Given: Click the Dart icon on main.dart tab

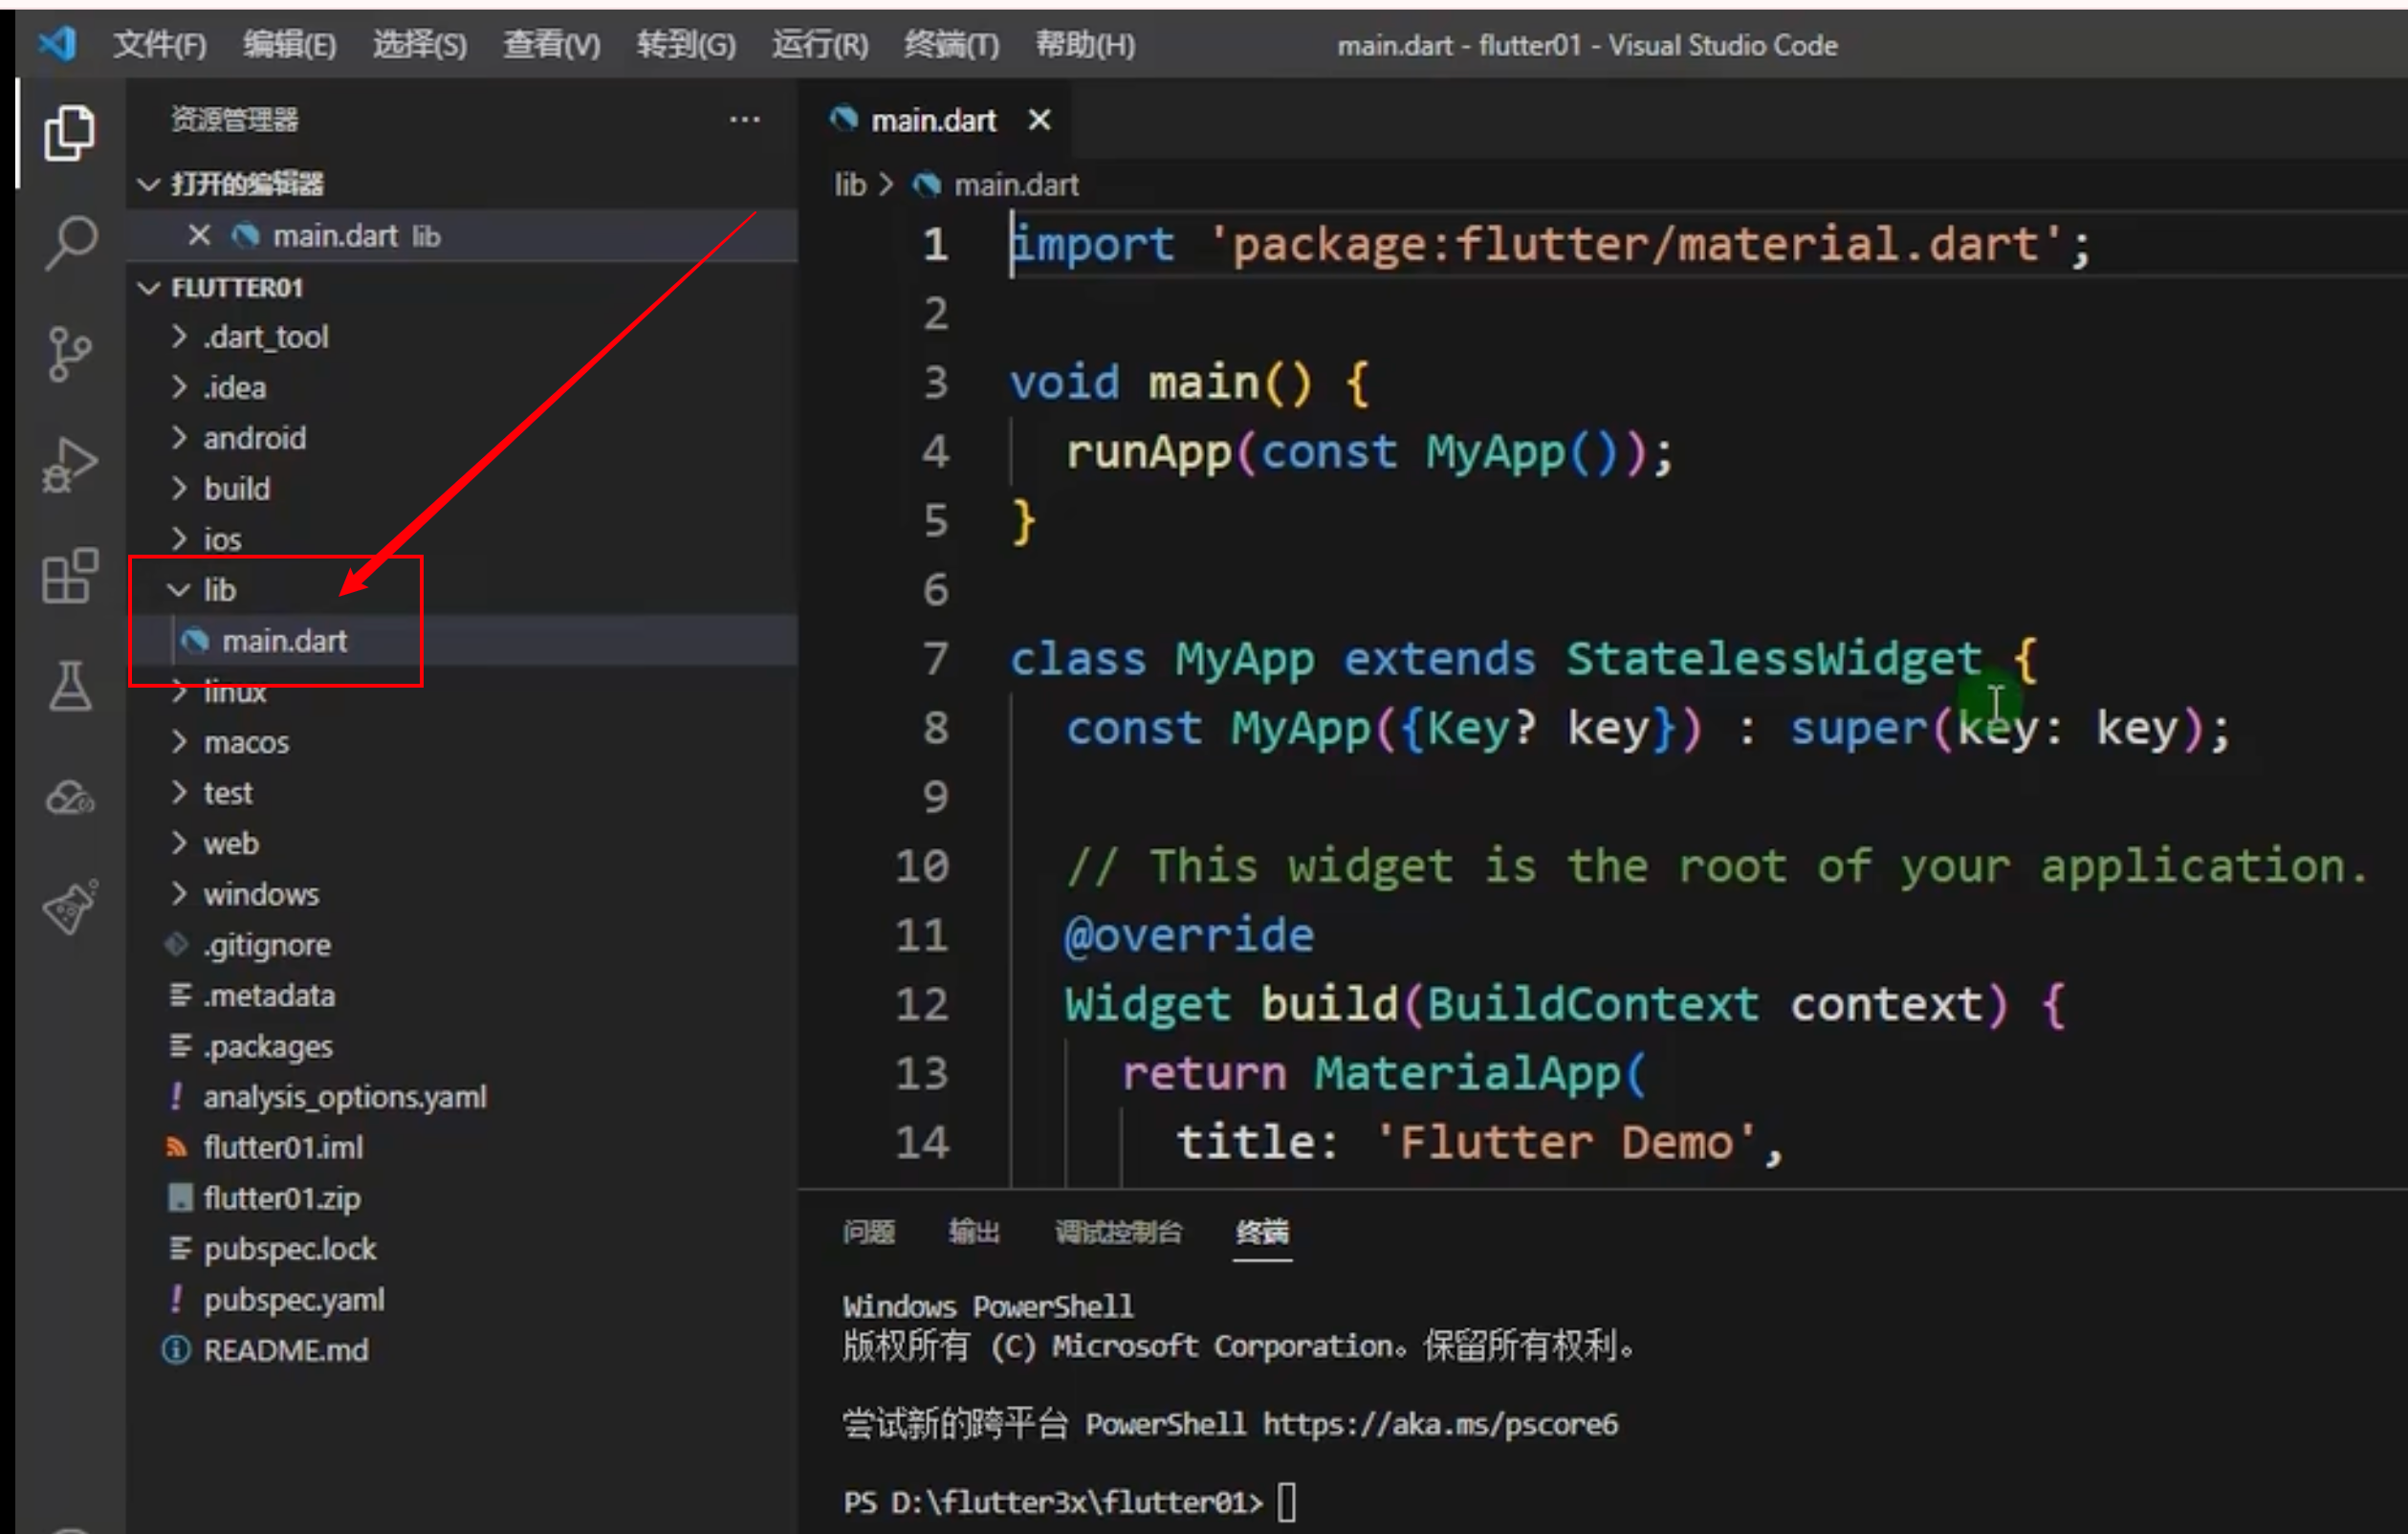Looking at the screenshot, I should [844, 120].
